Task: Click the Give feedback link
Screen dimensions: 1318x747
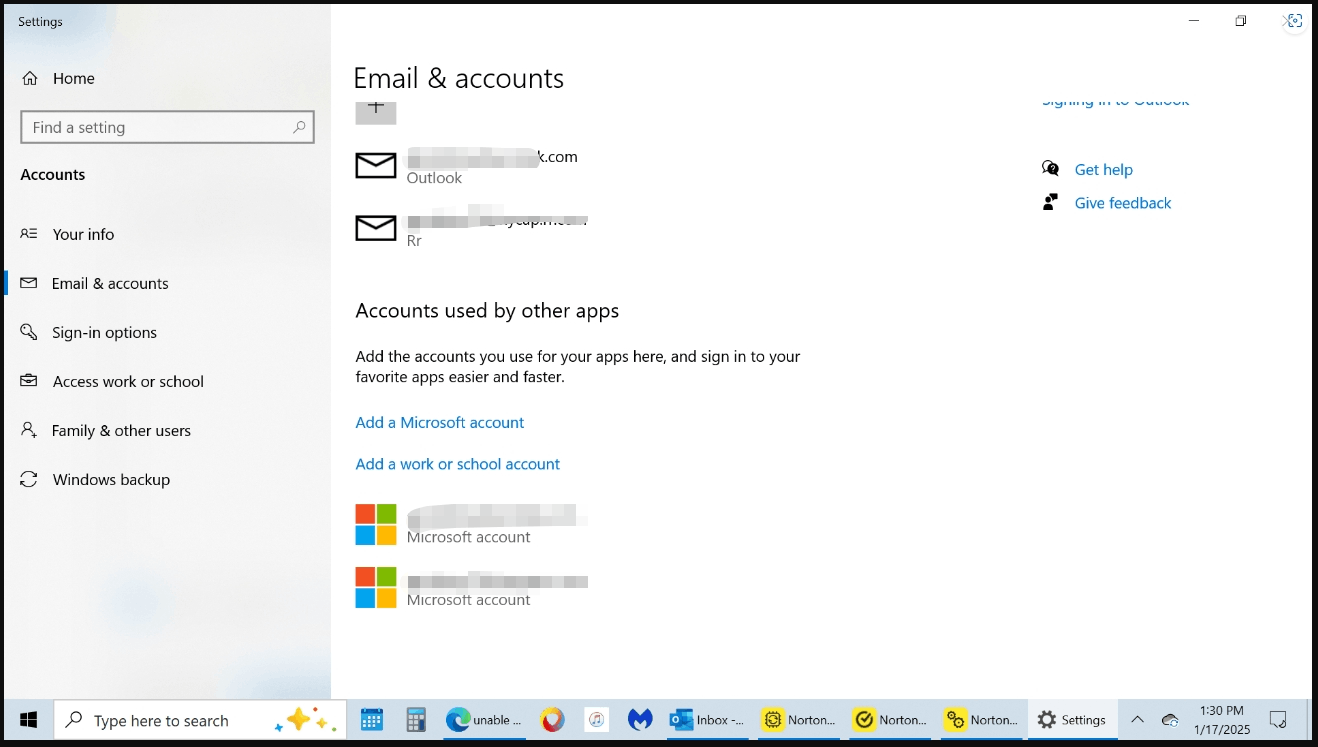Action: [x=1123, y=203]
